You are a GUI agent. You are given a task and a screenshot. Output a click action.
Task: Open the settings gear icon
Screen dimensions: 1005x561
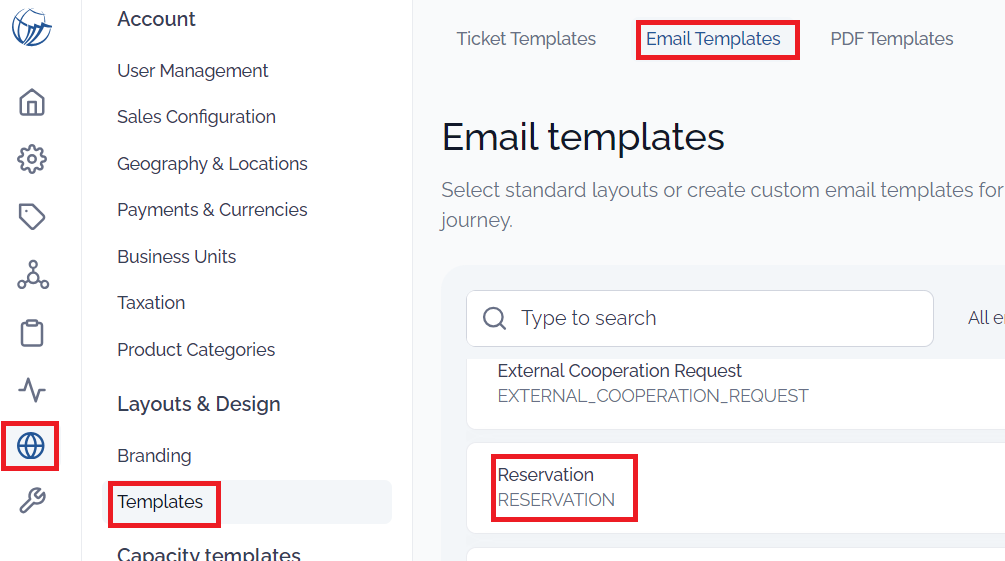(x=31, y=159)
